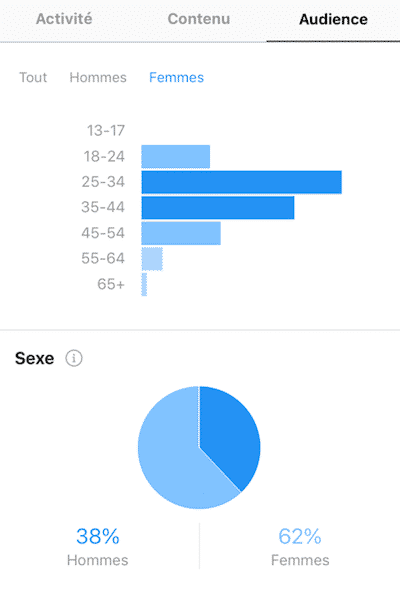Filter age range by Tout
The image size is (400, 593).
pyautogui.click(x=33, y=78)
